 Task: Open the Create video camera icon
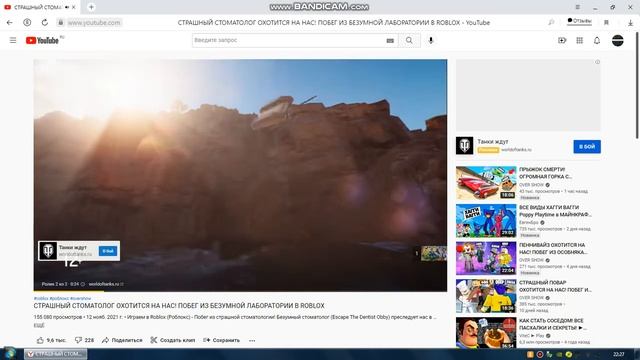[562, 40]
